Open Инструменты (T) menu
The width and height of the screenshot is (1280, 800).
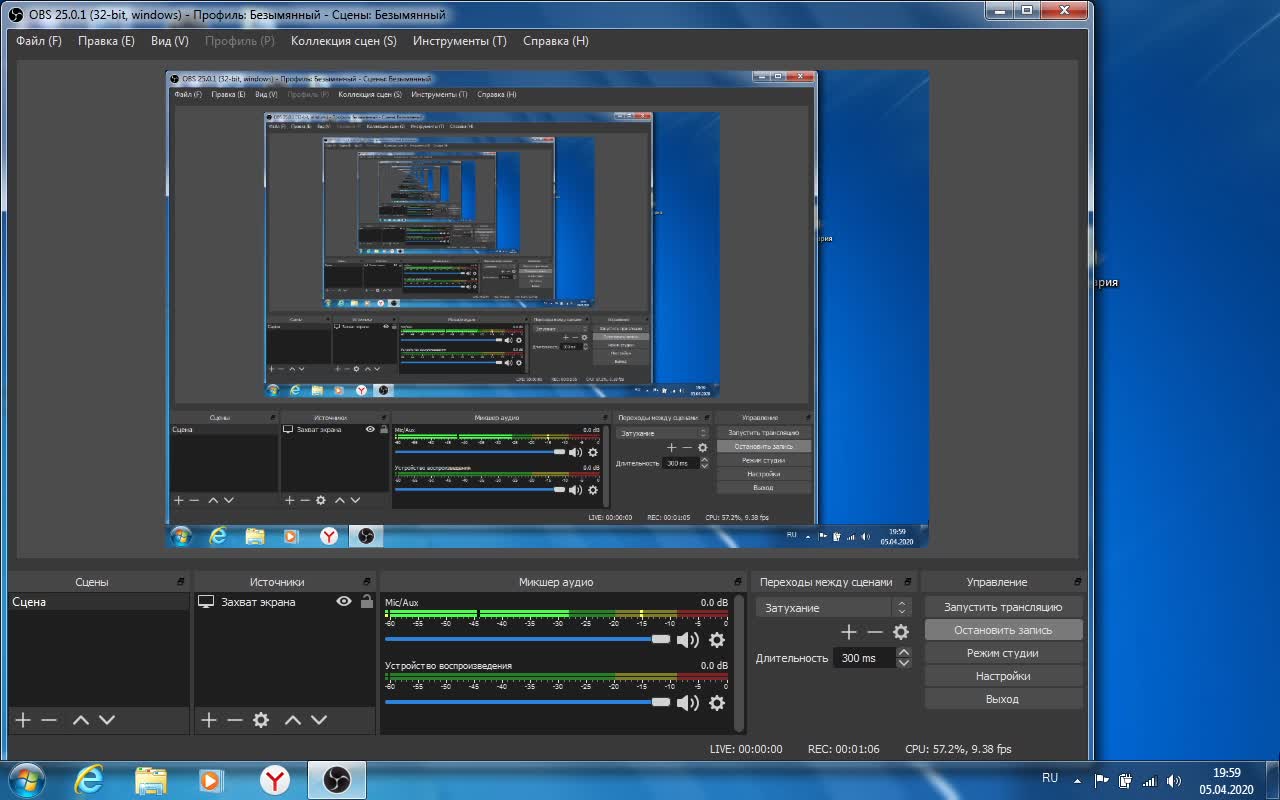460,41
